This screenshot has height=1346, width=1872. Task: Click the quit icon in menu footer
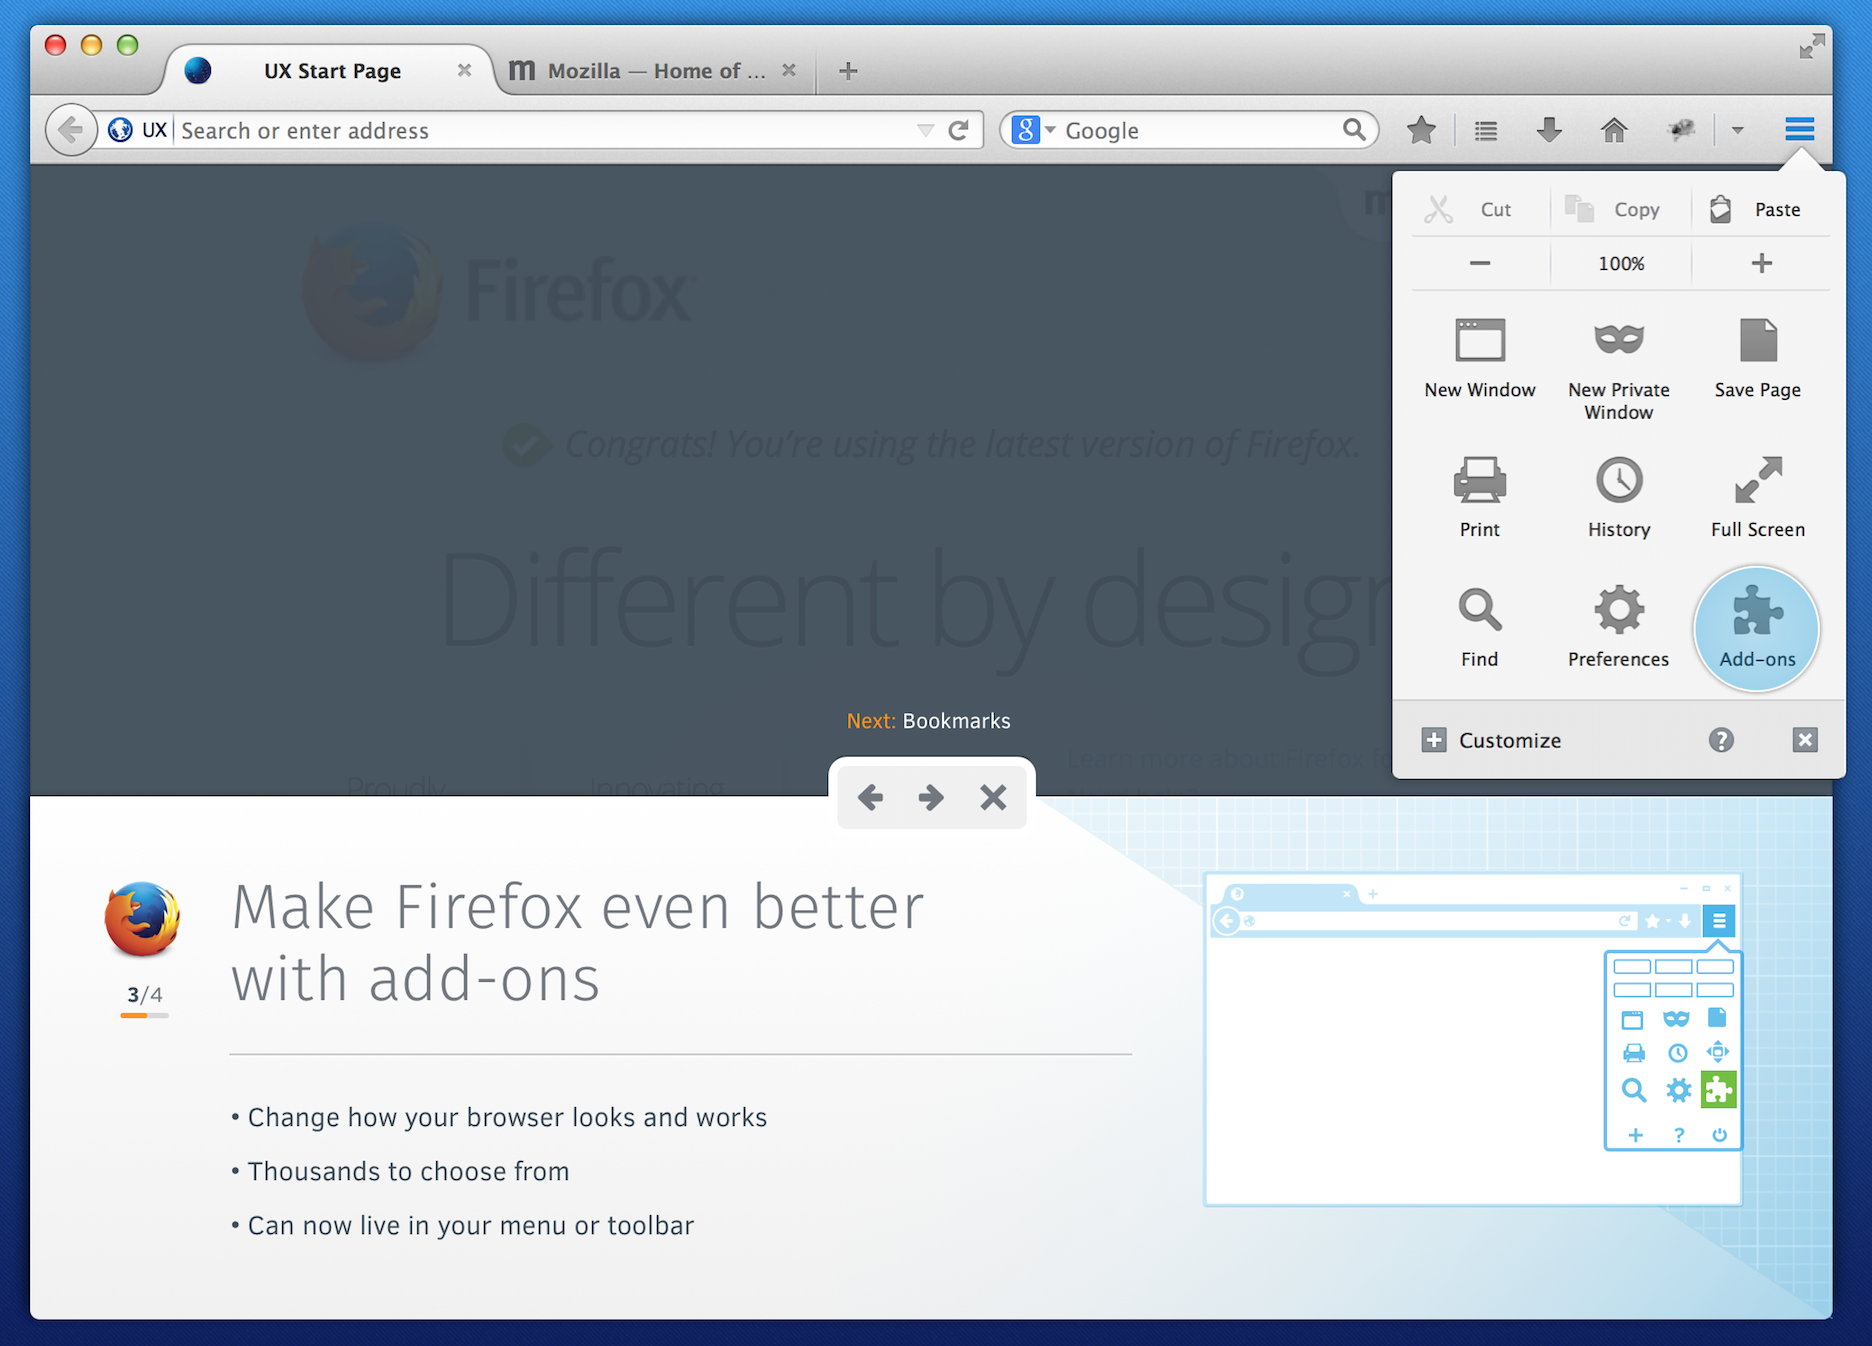point(1805,740)
